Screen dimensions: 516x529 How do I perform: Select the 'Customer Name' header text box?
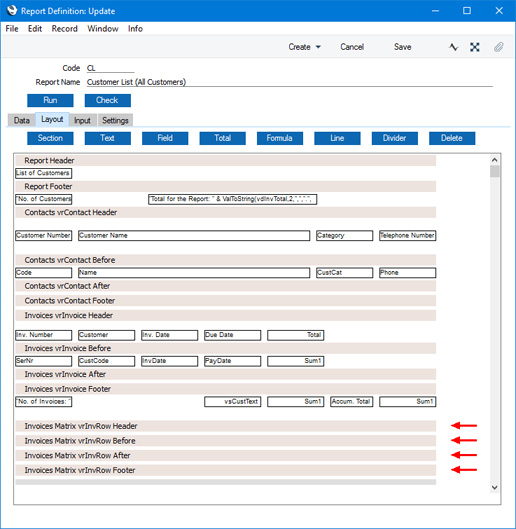(194, 235)
